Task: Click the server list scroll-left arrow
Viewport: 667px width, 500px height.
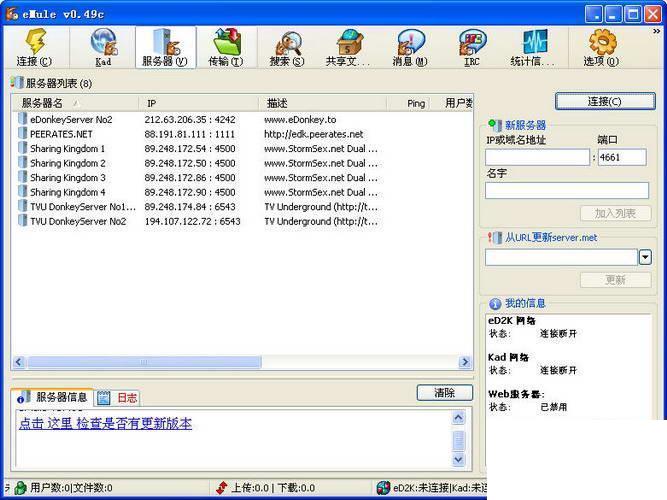Action: (x=19, y=362)
